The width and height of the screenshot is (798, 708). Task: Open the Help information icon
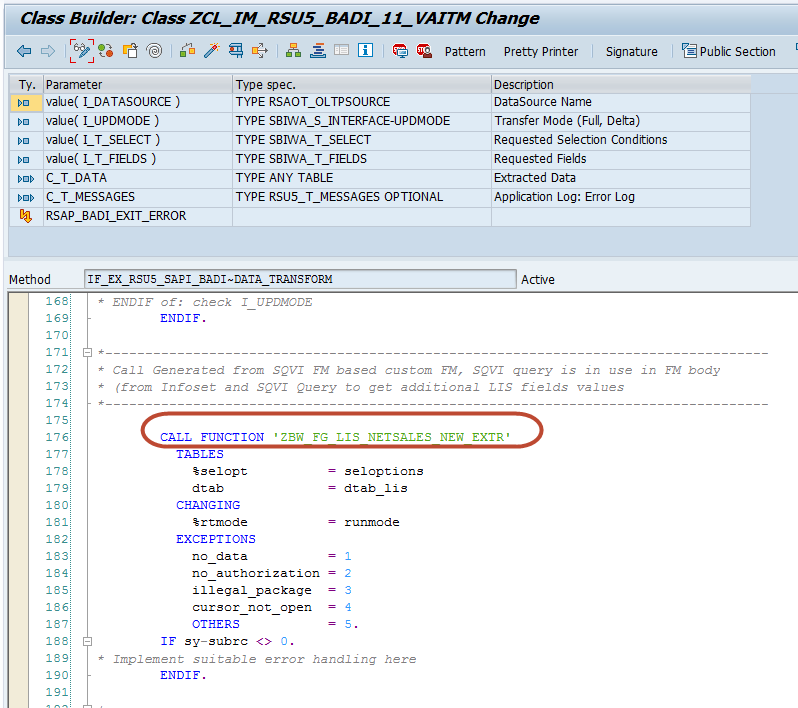365,50
